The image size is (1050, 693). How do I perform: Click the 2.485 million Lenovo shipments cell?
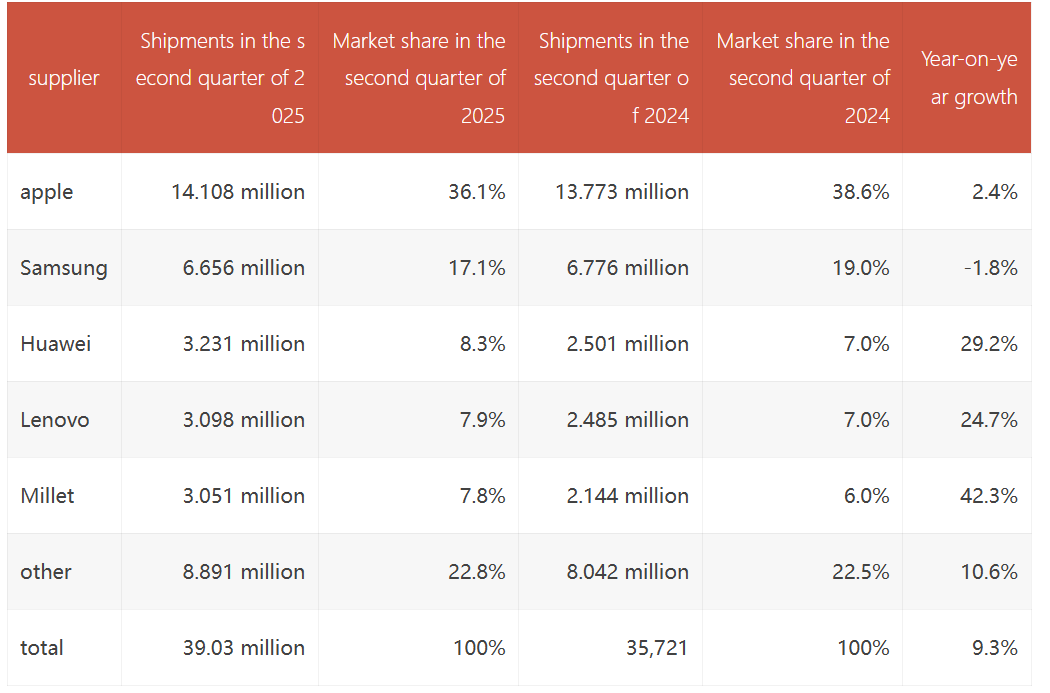point(627,420)
